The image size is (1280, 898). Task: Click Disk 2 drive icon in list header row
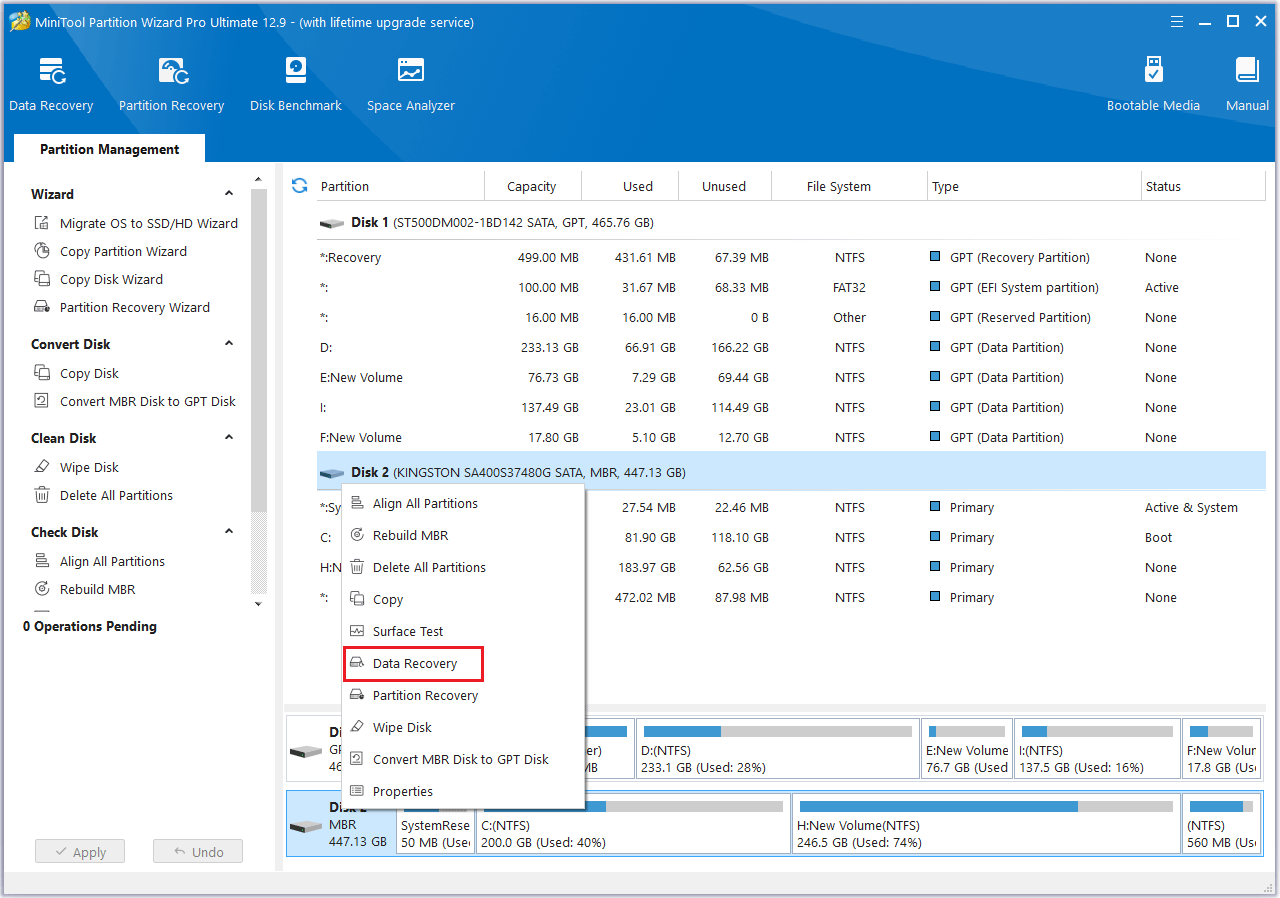[x=332, y=473]
